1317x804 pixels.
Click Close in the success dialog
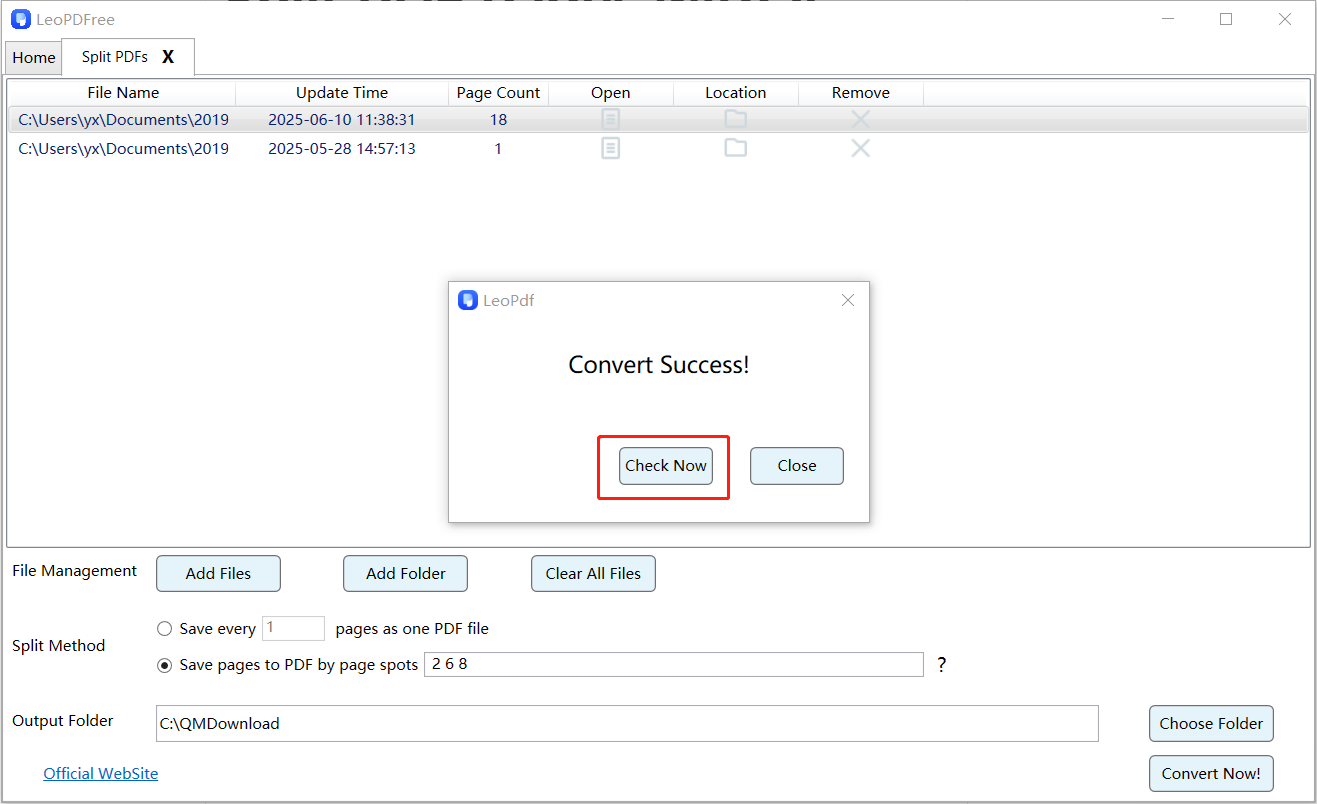(797, 466)
